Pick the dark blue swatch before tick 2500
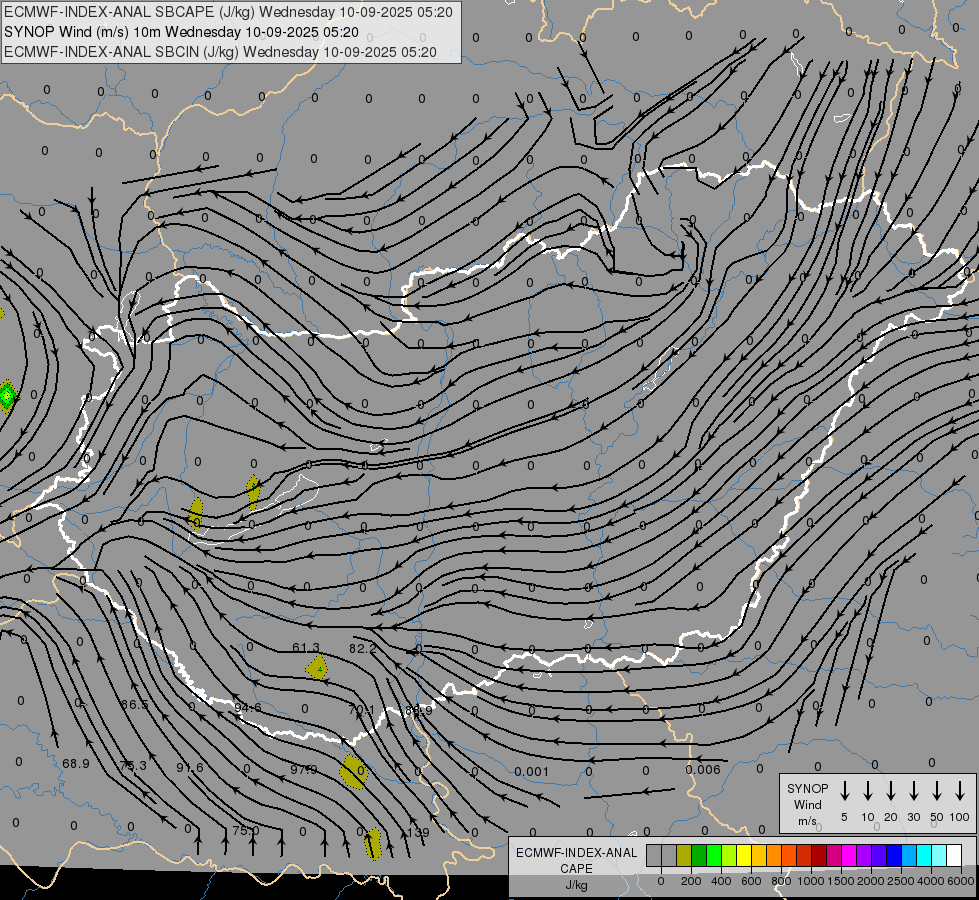 pyautogui.click(x=893, y=856)
